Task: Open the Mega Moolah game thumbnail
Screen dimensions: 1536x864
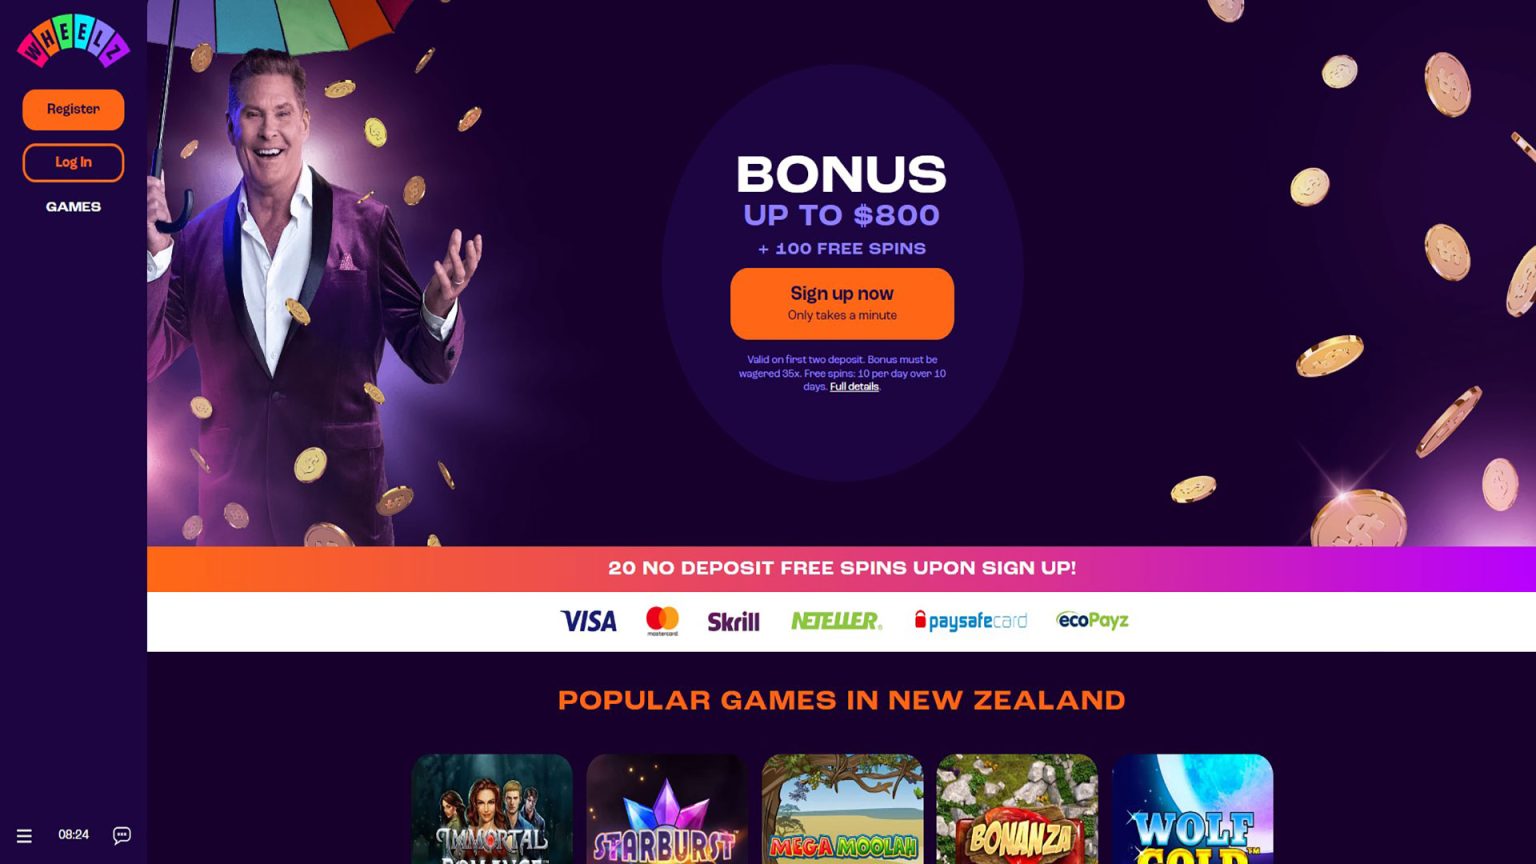Action: [x=842, y=809]
